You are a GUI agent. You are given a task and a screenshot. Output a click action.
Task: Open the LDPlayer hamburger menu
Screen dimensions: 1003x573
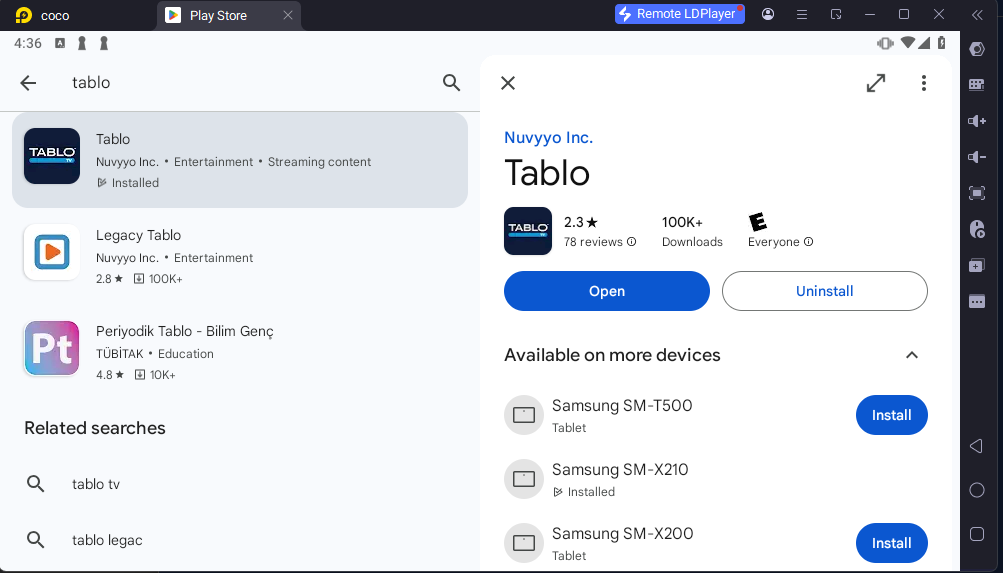click(801, 14)
